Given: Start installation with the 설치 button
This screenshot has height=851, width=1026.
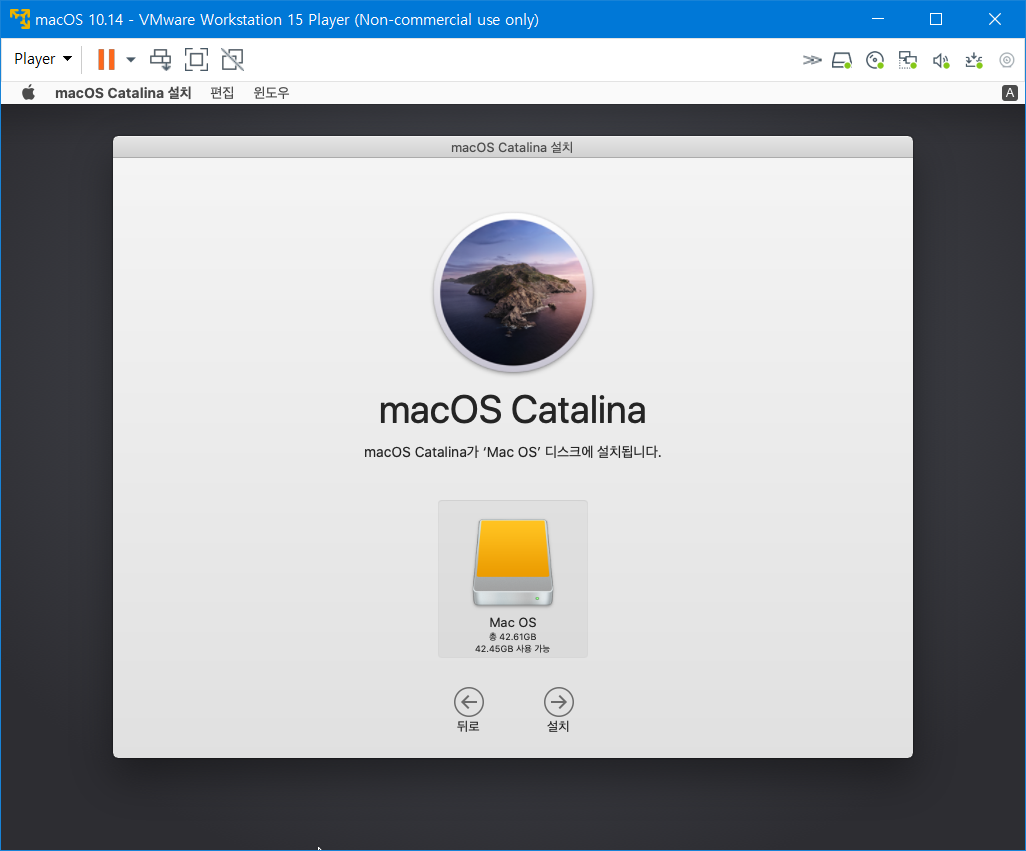Looking at the screenshot, I should coord(559,710).
